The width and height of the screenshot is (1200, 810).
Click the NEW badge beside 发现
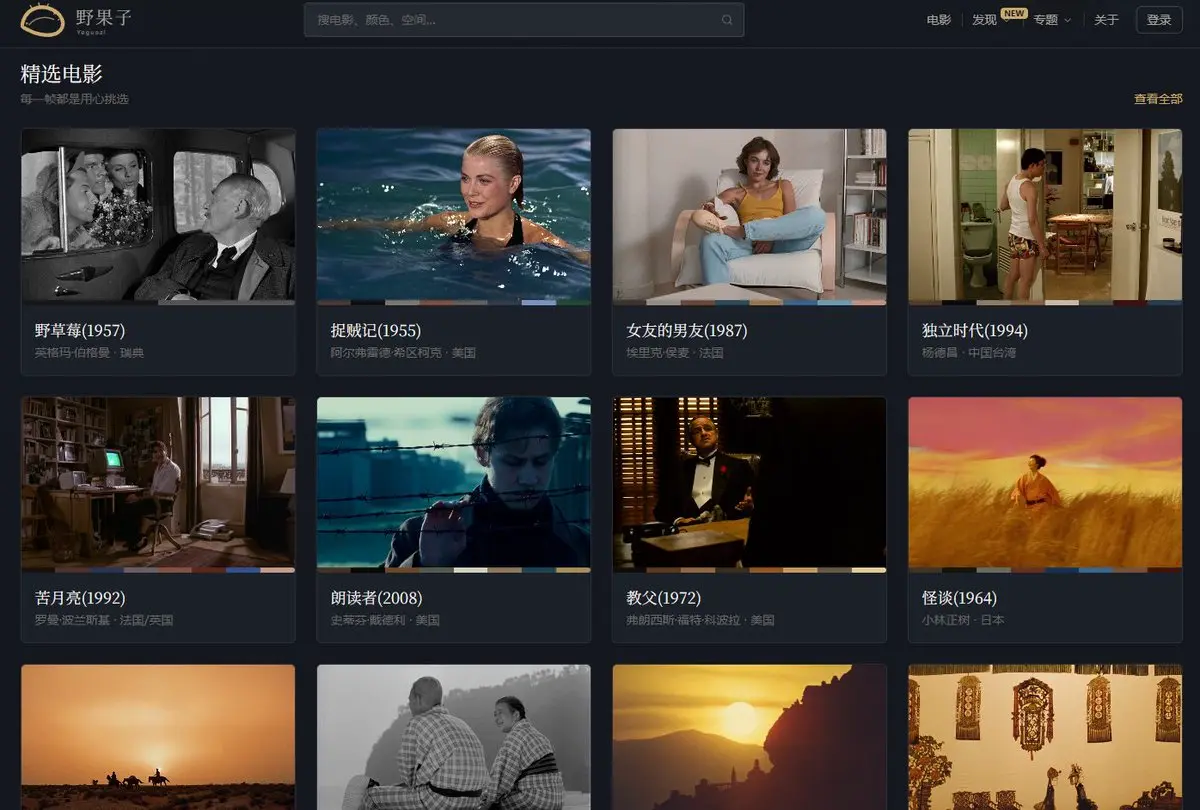1014,13
